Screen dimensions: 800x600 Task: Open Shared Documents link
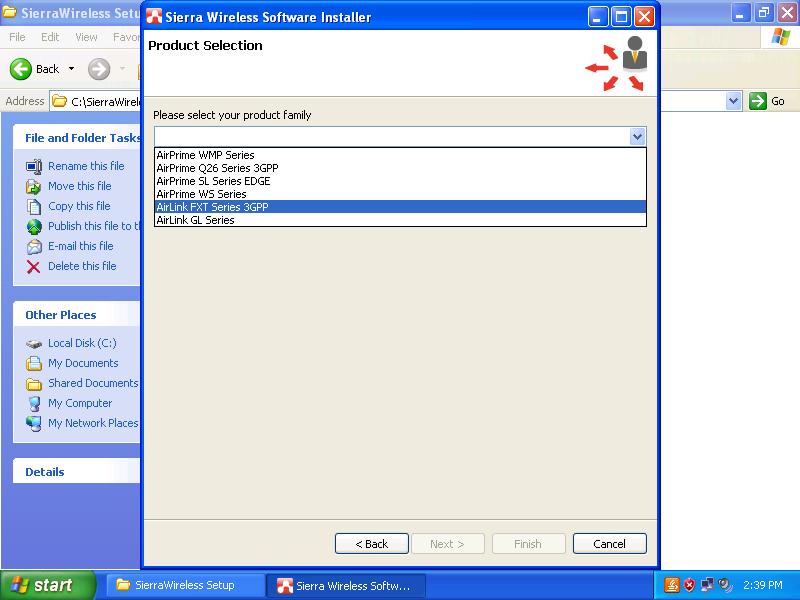pyautogui.click(x=93, y=383)
